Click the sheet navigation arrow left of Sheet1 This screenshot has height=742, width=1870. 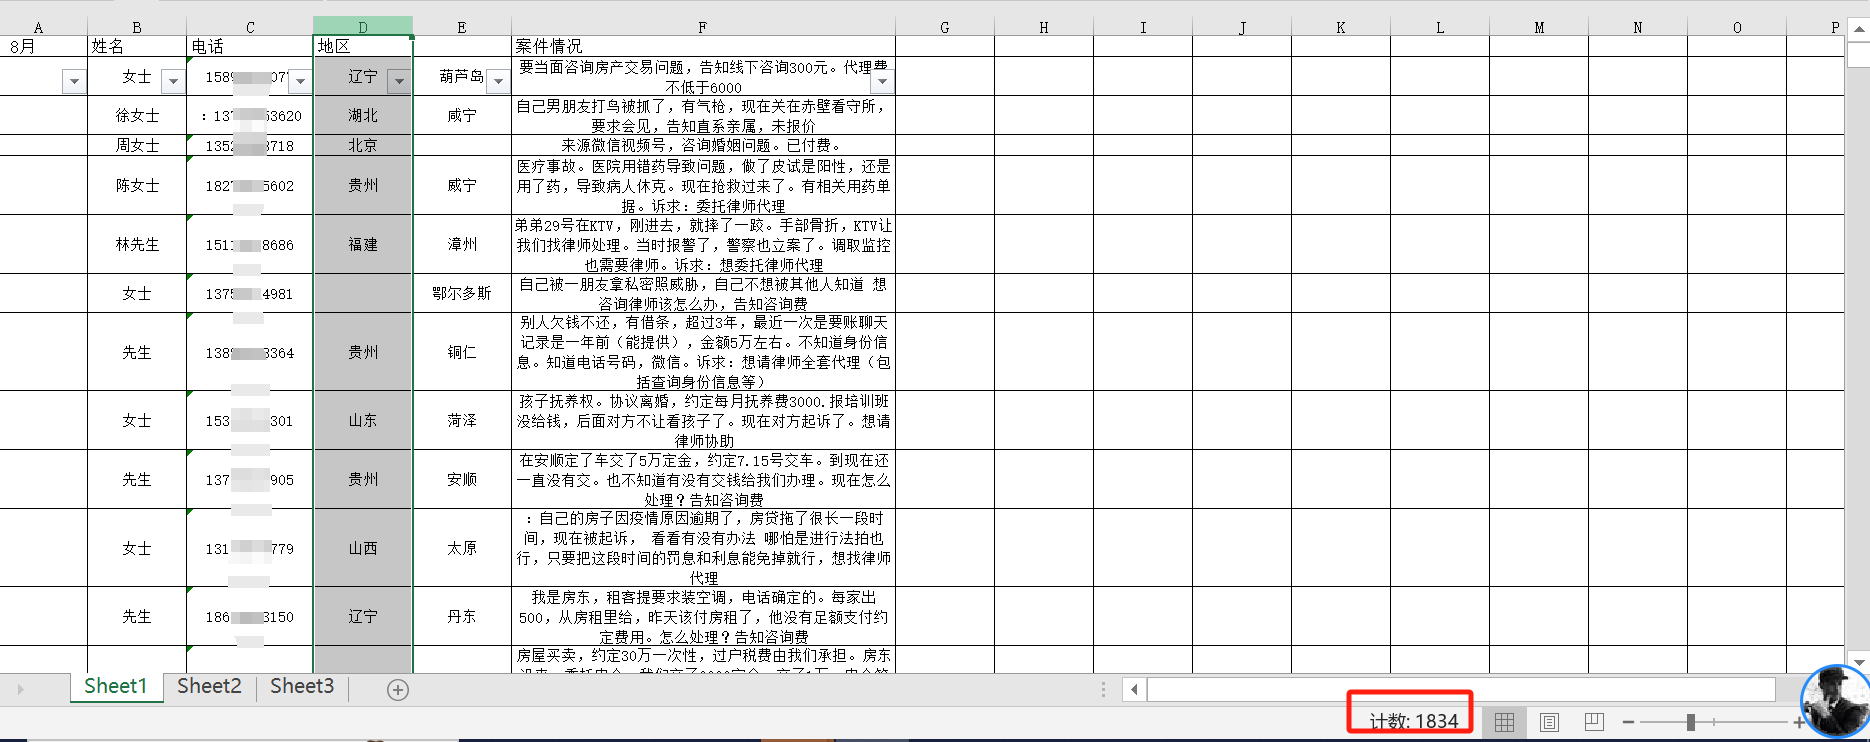tap(20, 689)
